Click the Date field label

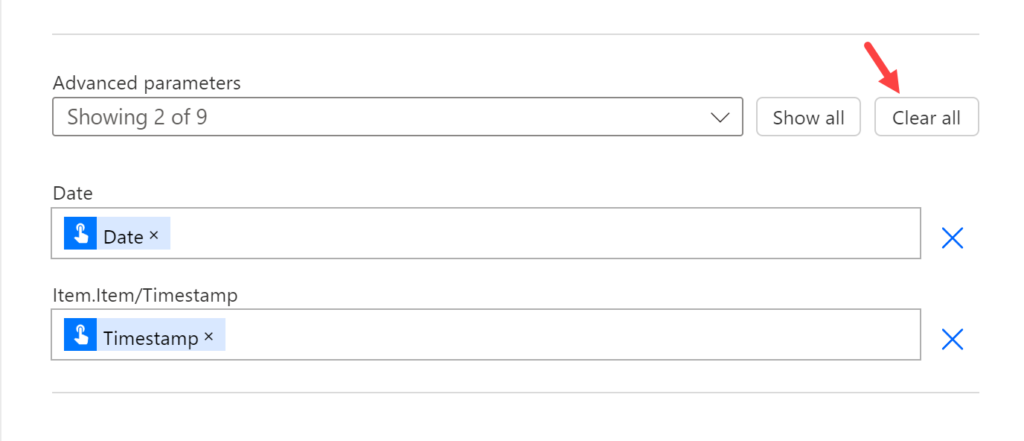coord(72,192)
